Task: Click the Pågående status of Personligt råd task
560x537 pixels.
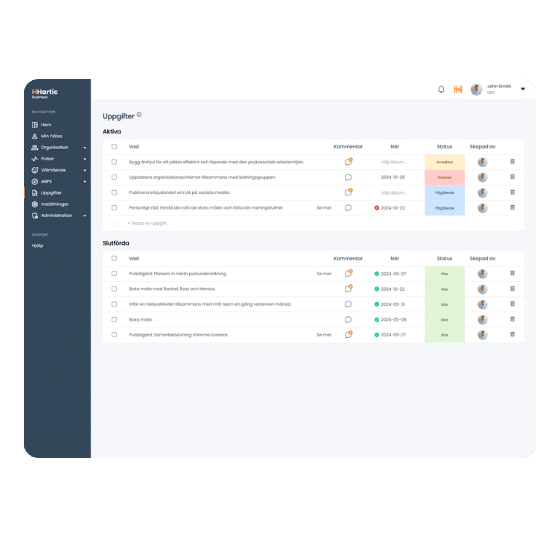Action: click(x=445, y=208)
